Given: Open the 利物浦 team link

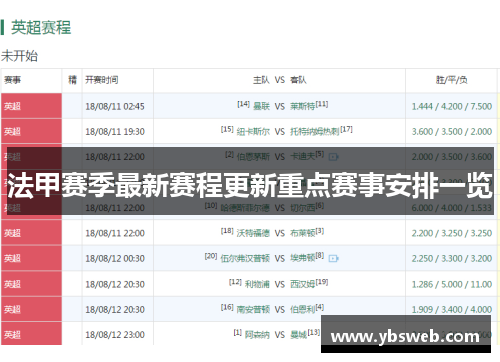Looking at the screenshot, I should pyautogui.click(x=257, y=284).
